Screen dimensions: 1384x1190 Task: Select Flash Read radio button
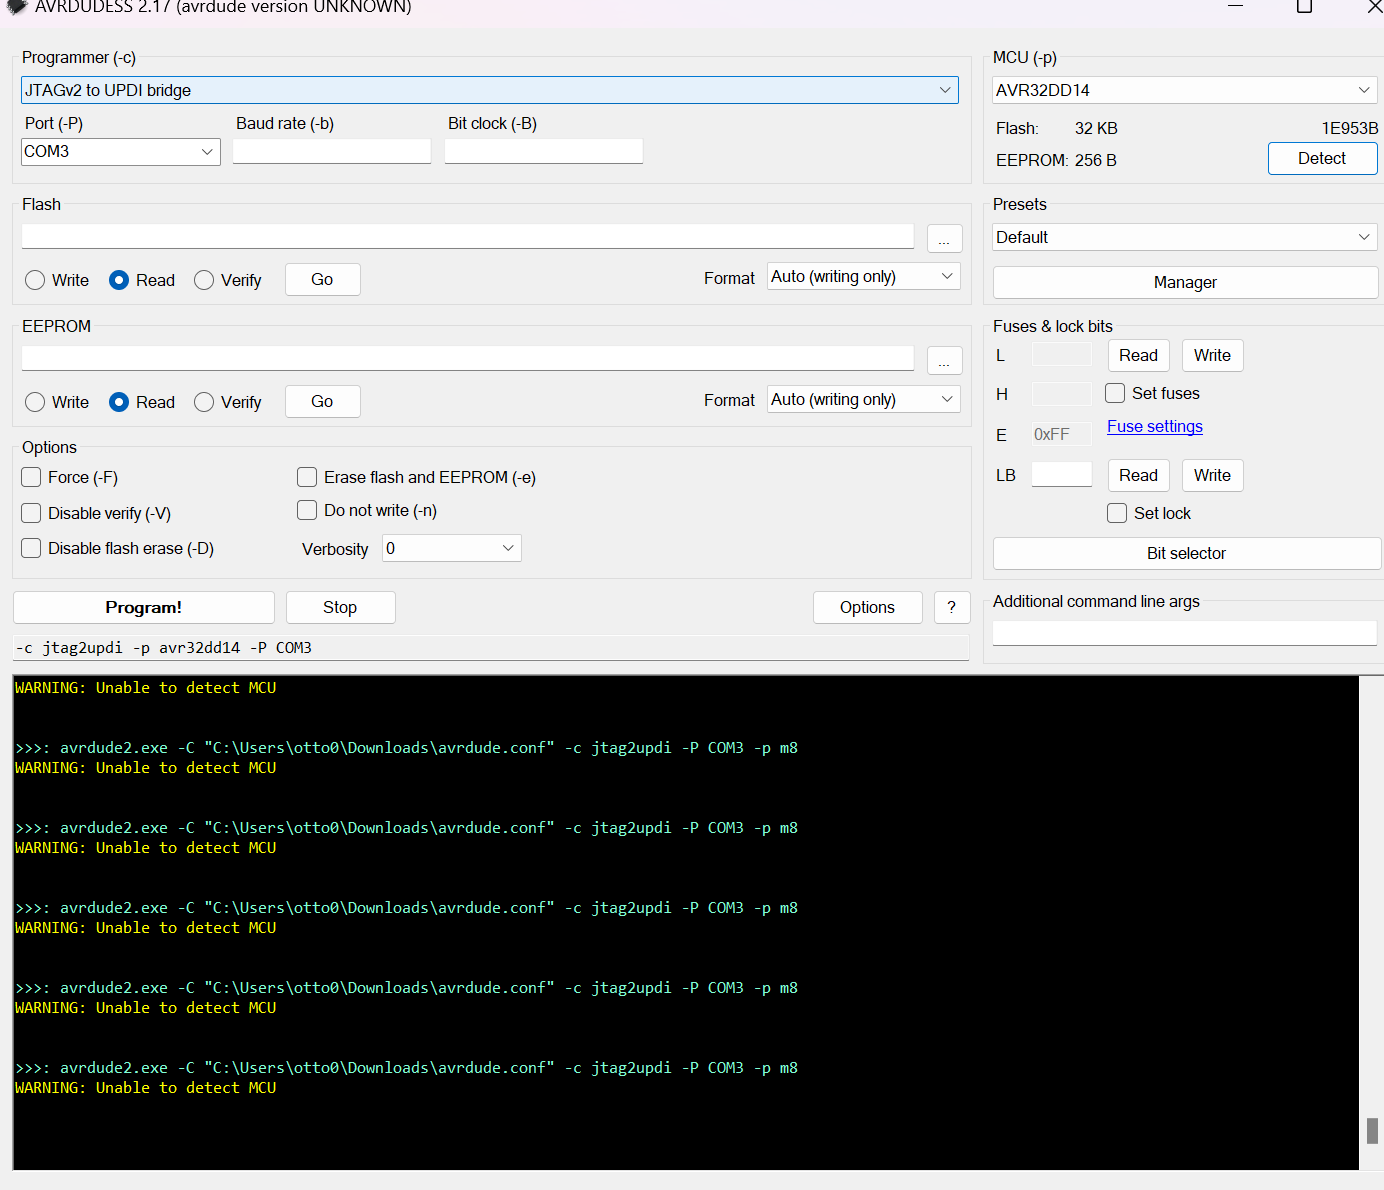point(119,280)
